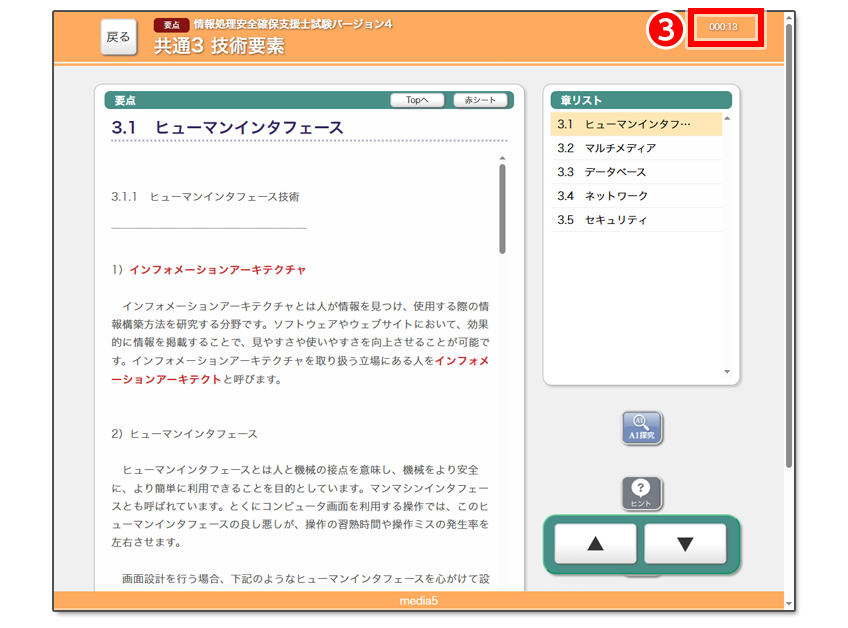Screen dimensions: 848x628
Task: Select chapter 3.2 マルチメディア
Action: click(636, 148)
